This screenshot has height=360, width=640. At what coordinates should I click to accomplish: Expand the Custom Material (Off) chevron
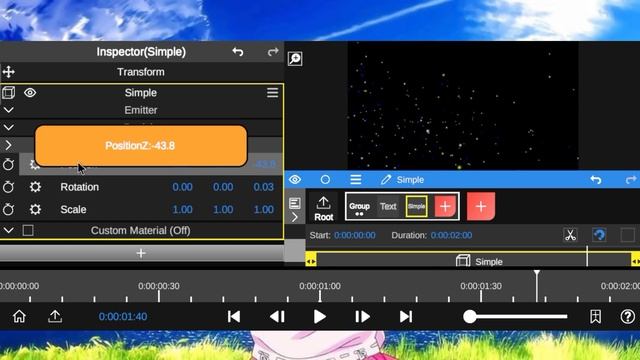[x=9, y=231]
